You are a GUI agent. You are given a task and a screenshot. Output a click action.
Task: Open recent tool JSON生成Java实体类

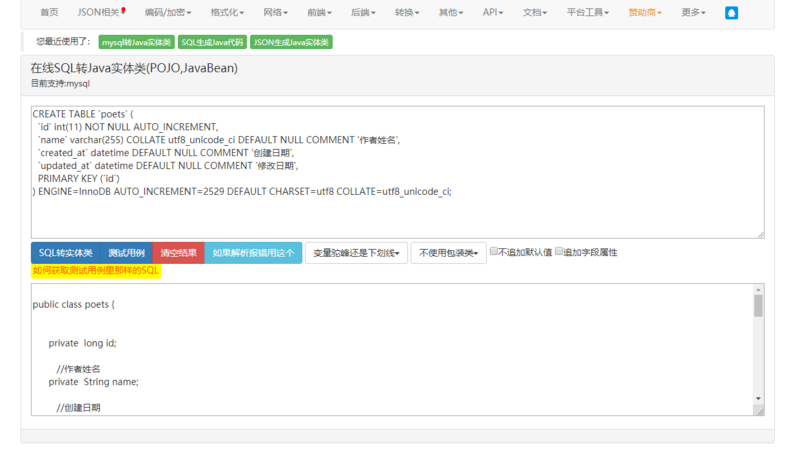(291, 42)
